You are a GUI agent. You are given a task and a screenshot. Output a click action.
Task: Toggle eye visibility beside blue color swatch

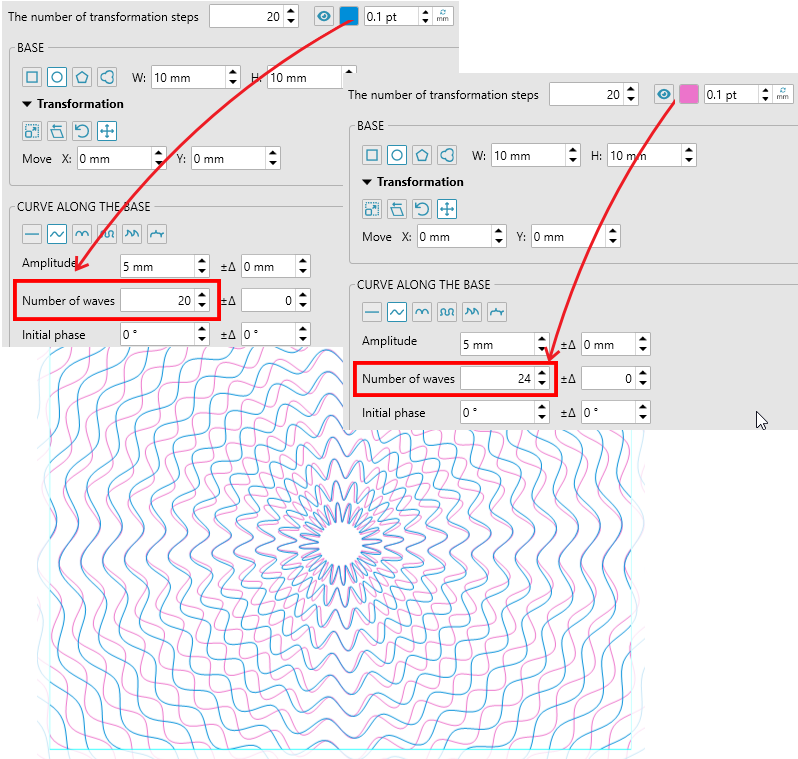coord(323,16)
